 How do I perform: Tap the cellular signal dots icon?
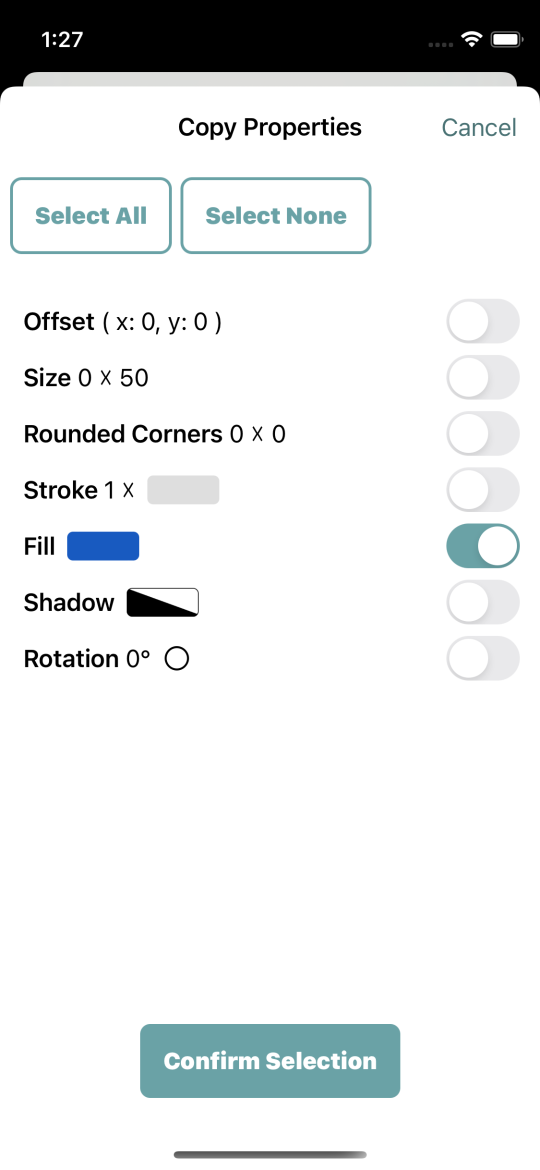click(441, 44)
